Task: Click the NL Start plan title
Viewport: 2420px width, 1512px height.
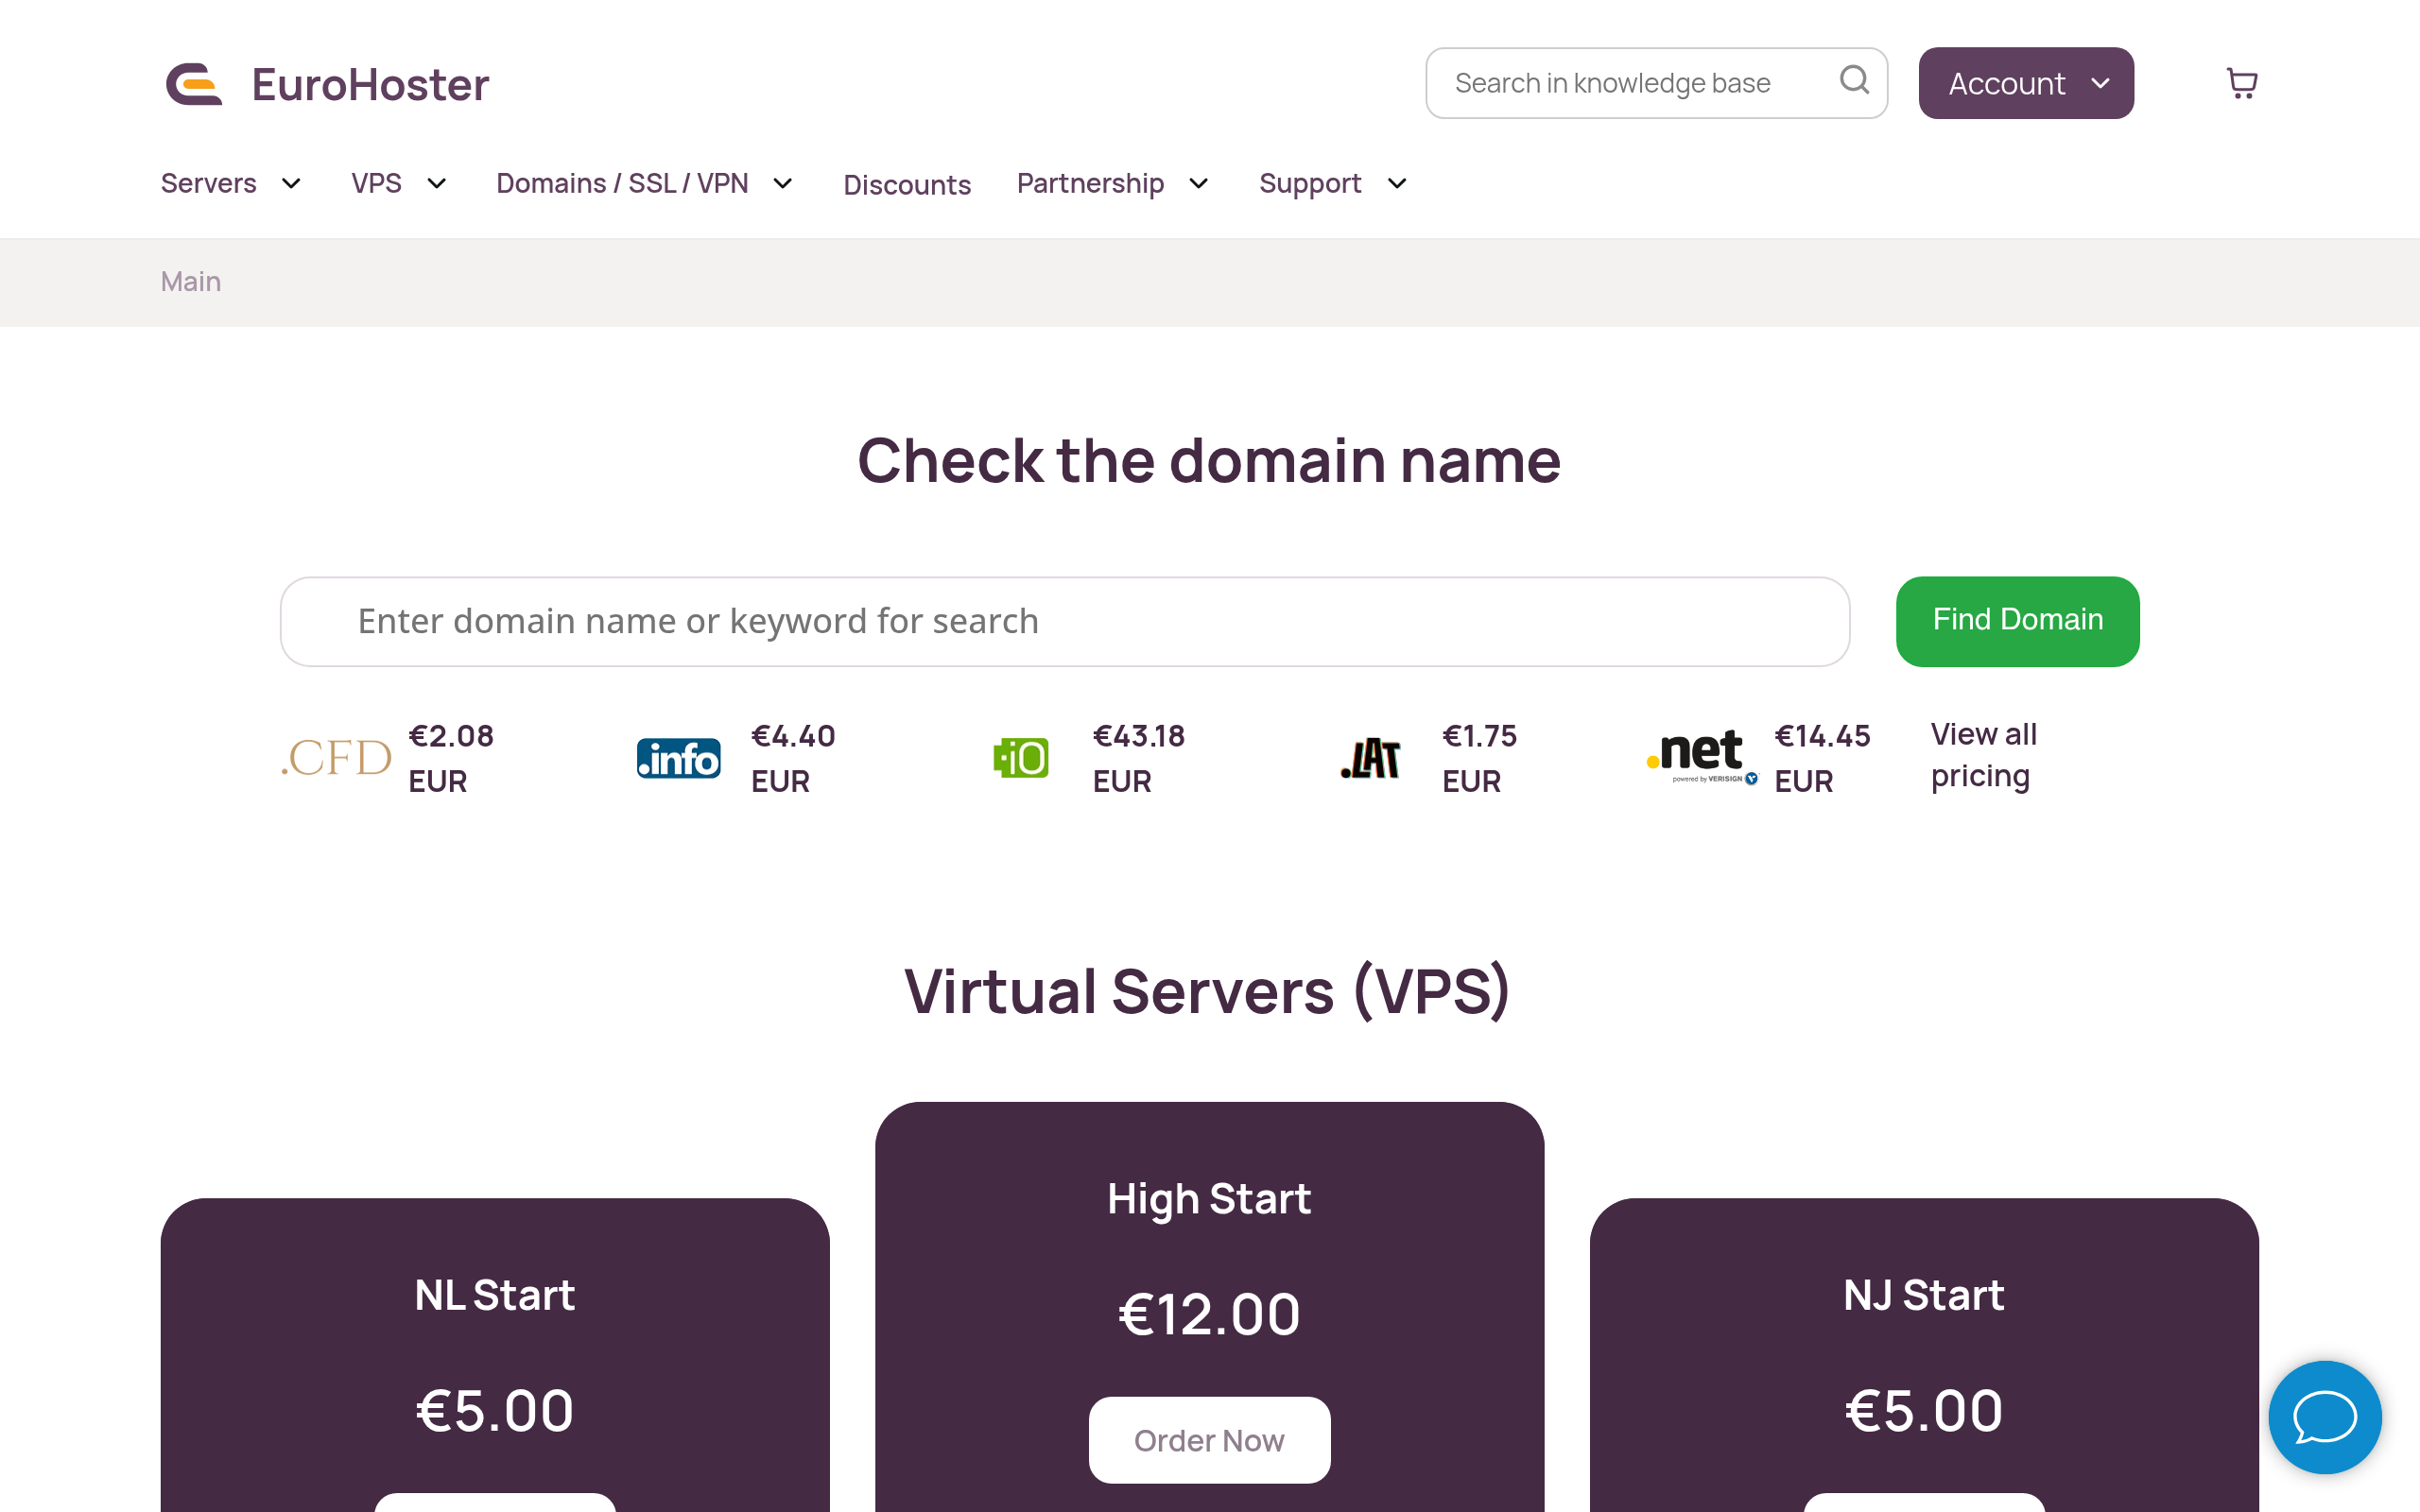Action: [x=495, y=1295]
